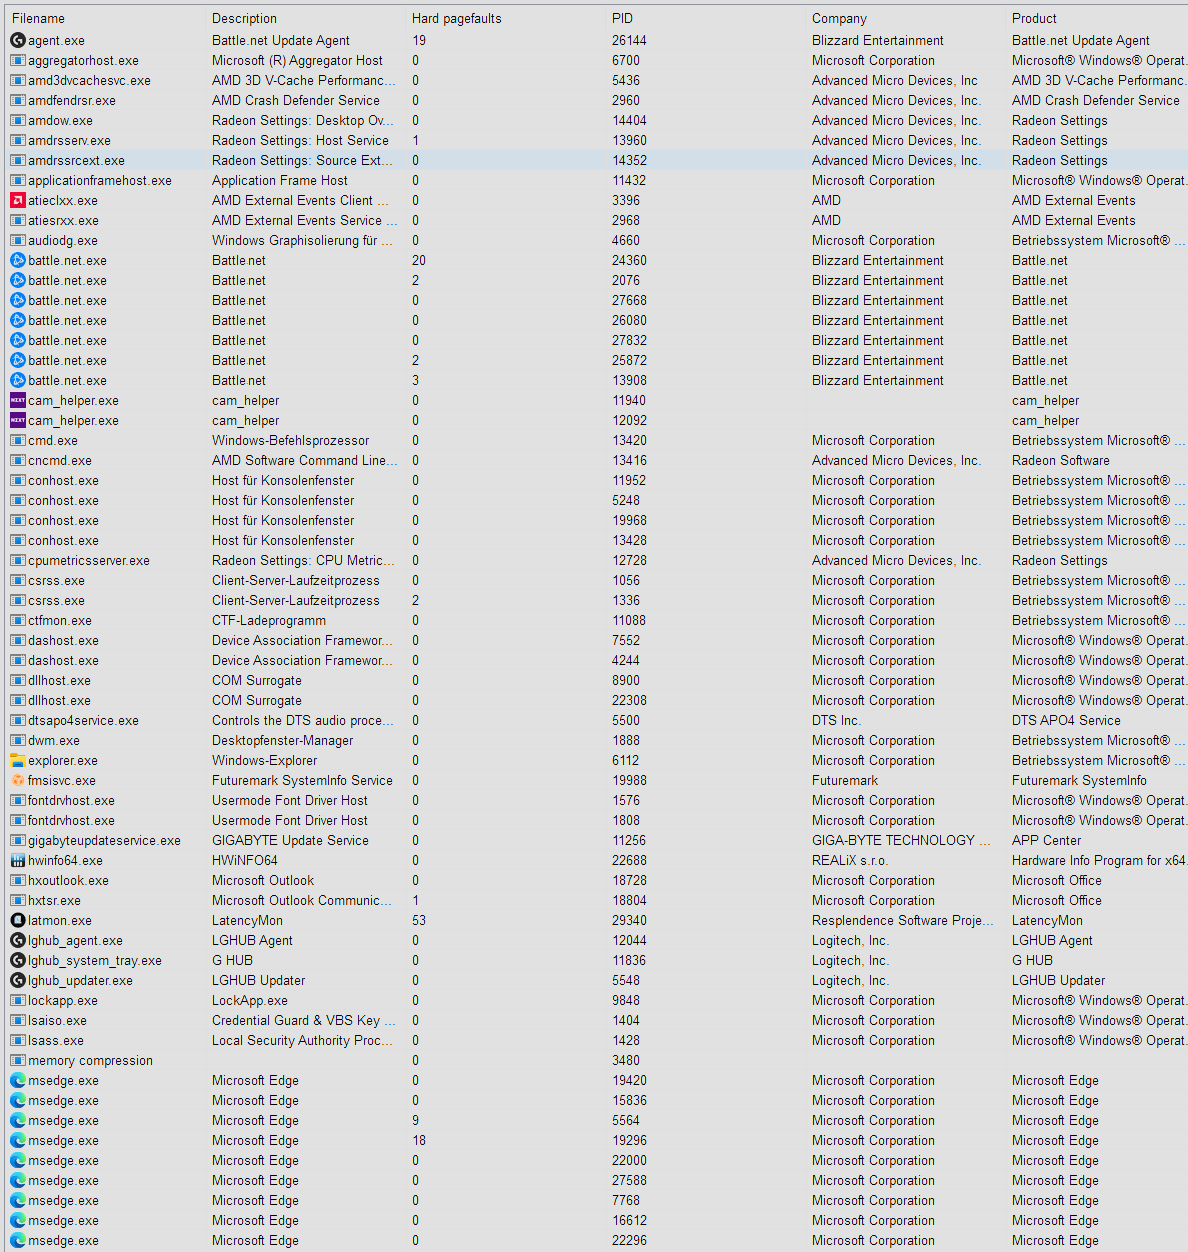Click the Battle.net icon for PID 24360

coord(18,261)
